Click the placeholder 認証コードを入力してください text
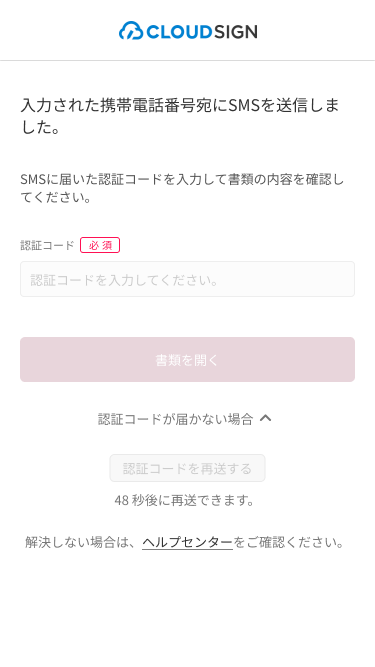The image size is (375, 667). 125,280
